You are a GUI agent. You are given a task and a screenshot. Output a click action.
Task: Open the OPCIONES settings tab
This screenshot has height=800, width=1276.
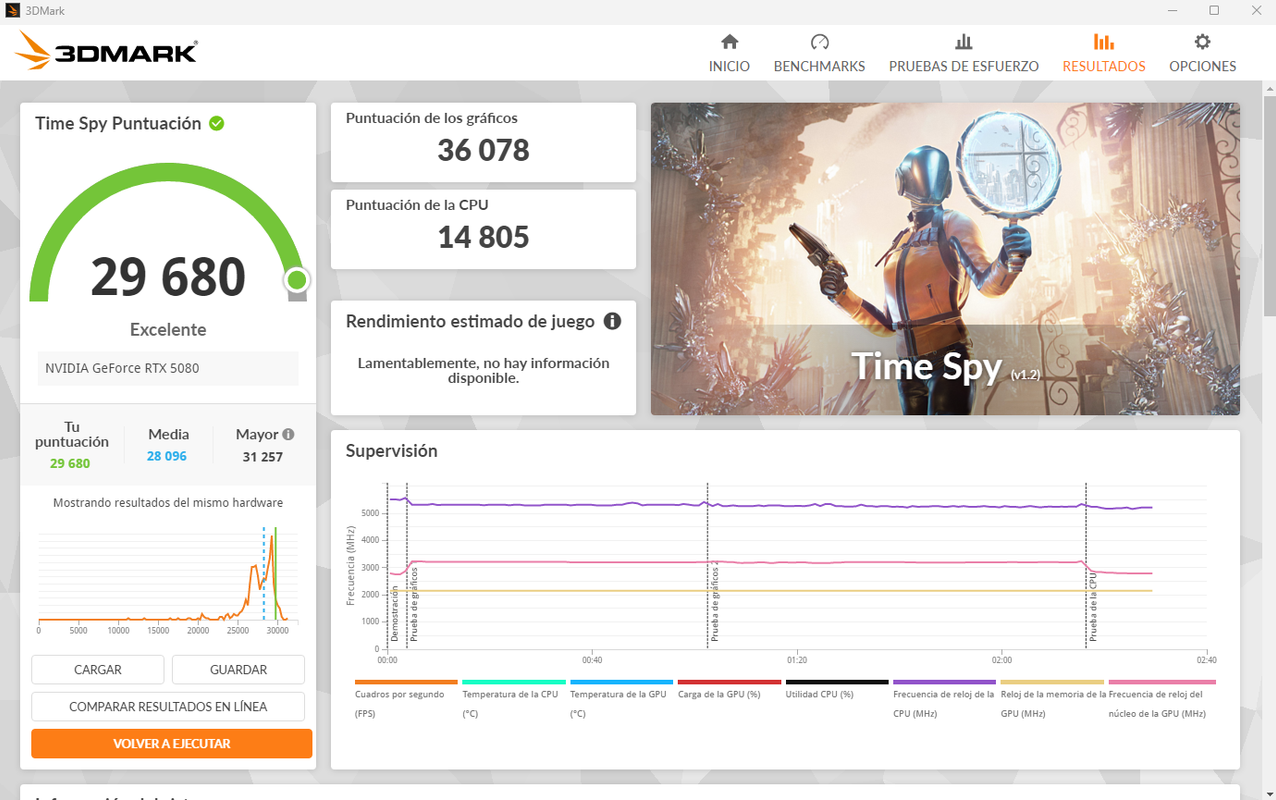point(1203,53)
